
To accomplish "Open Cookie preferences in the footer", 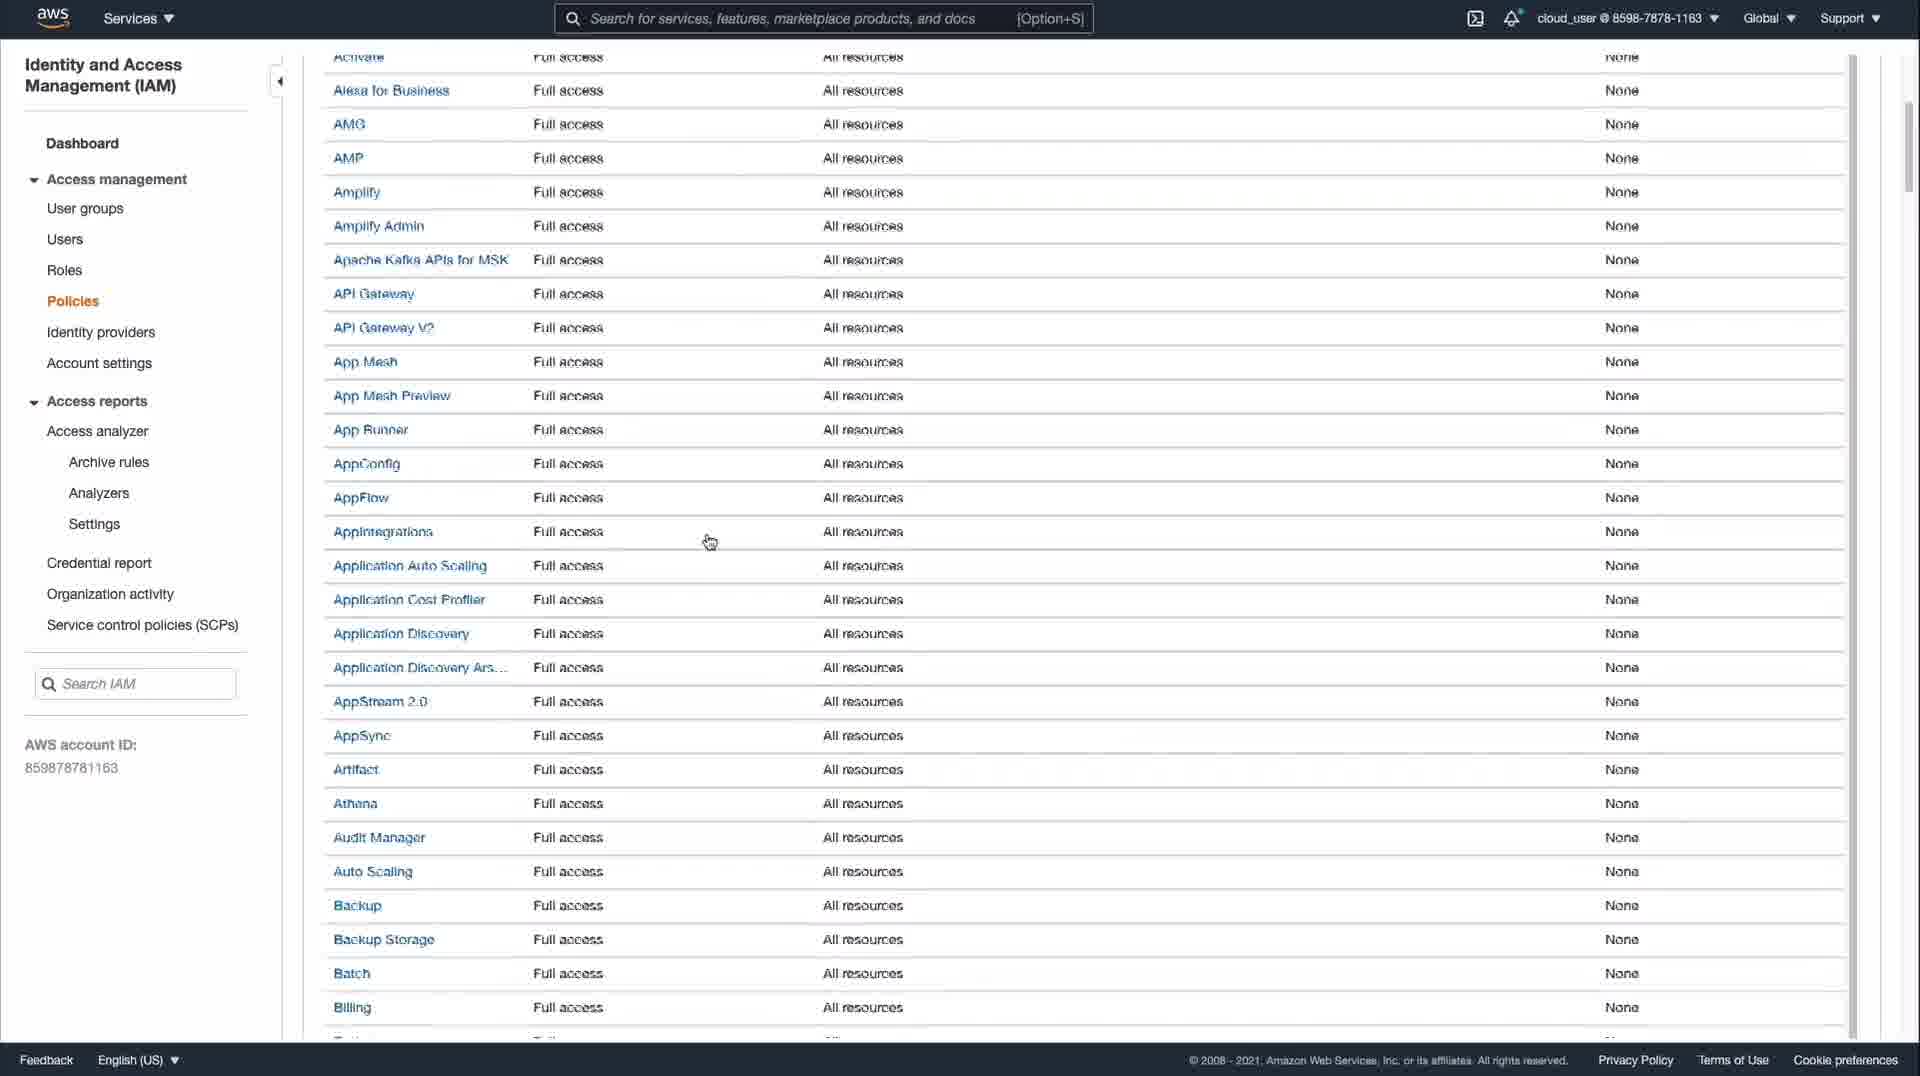I will pyautogui.click(x=1845, y=1060).
